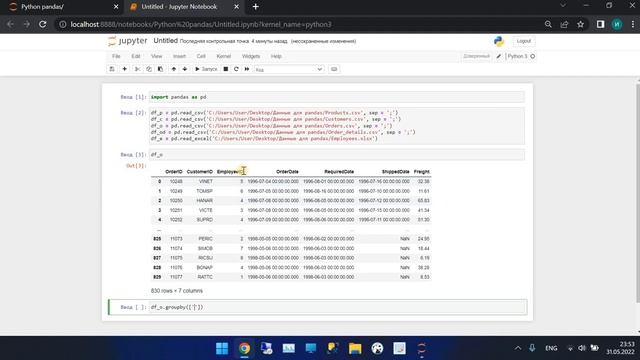Reload the page with the browser refresh icon
640x360 pixels.
42,24
